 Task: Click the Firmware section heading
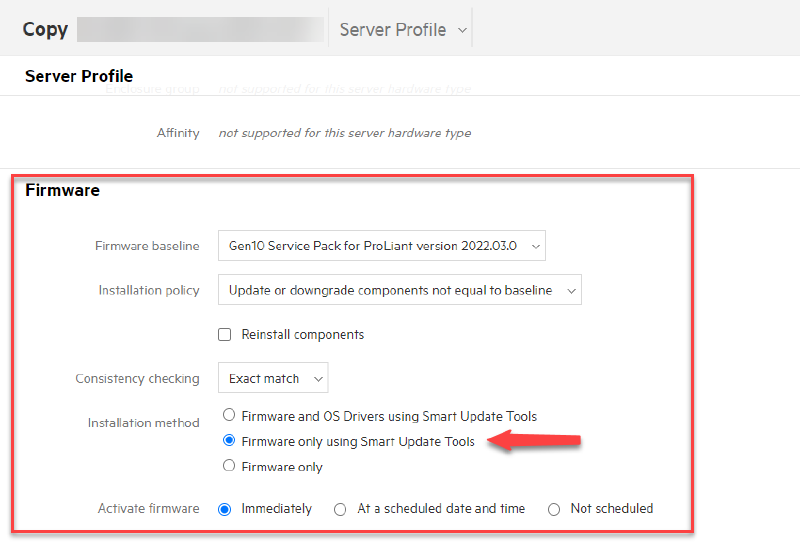[x=62, y=190]
